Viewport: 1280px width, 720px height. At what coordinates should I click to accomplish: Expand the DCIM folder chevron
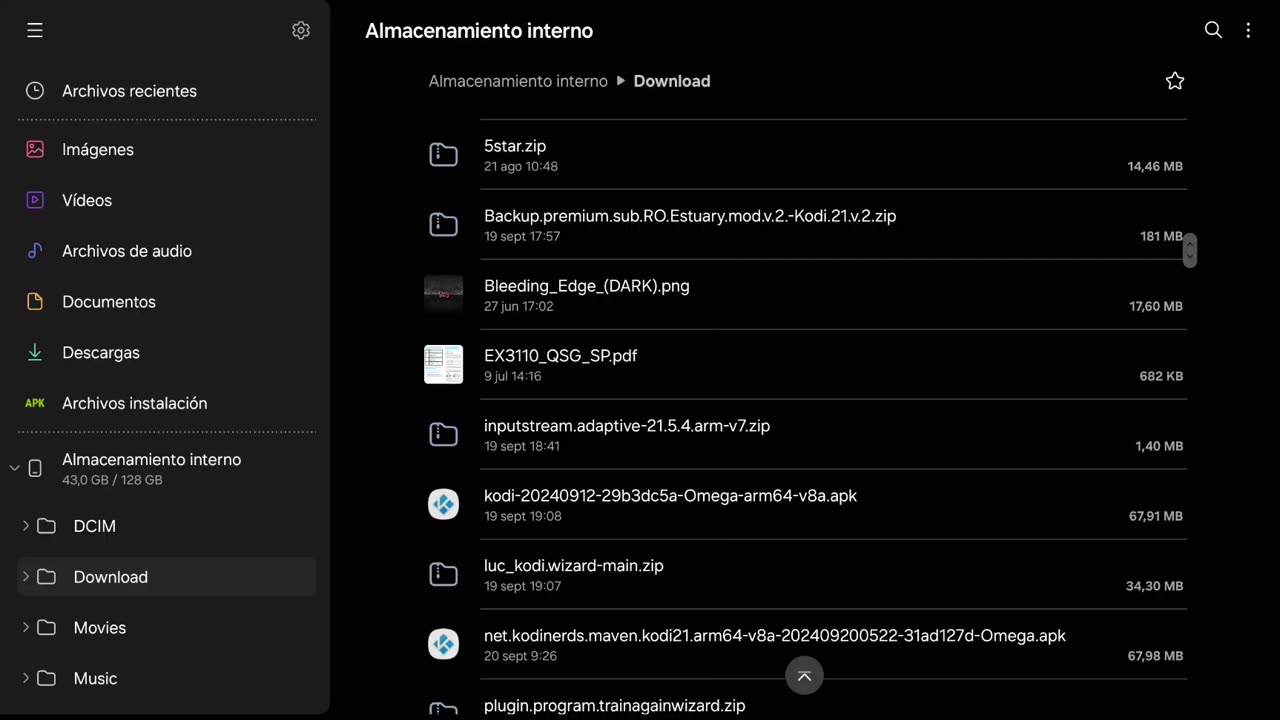26,526
